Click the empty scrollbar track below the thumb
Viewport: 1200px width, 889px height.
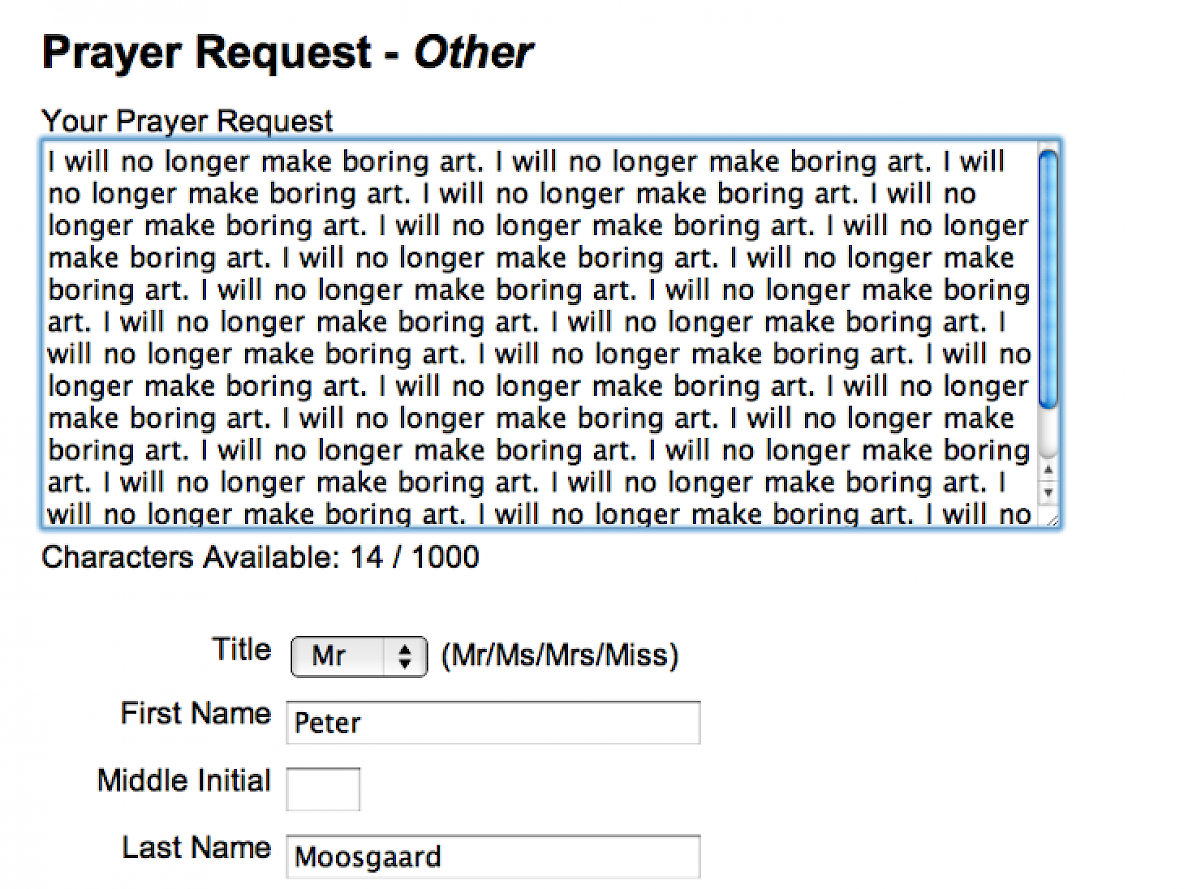tap(1047, 432)
